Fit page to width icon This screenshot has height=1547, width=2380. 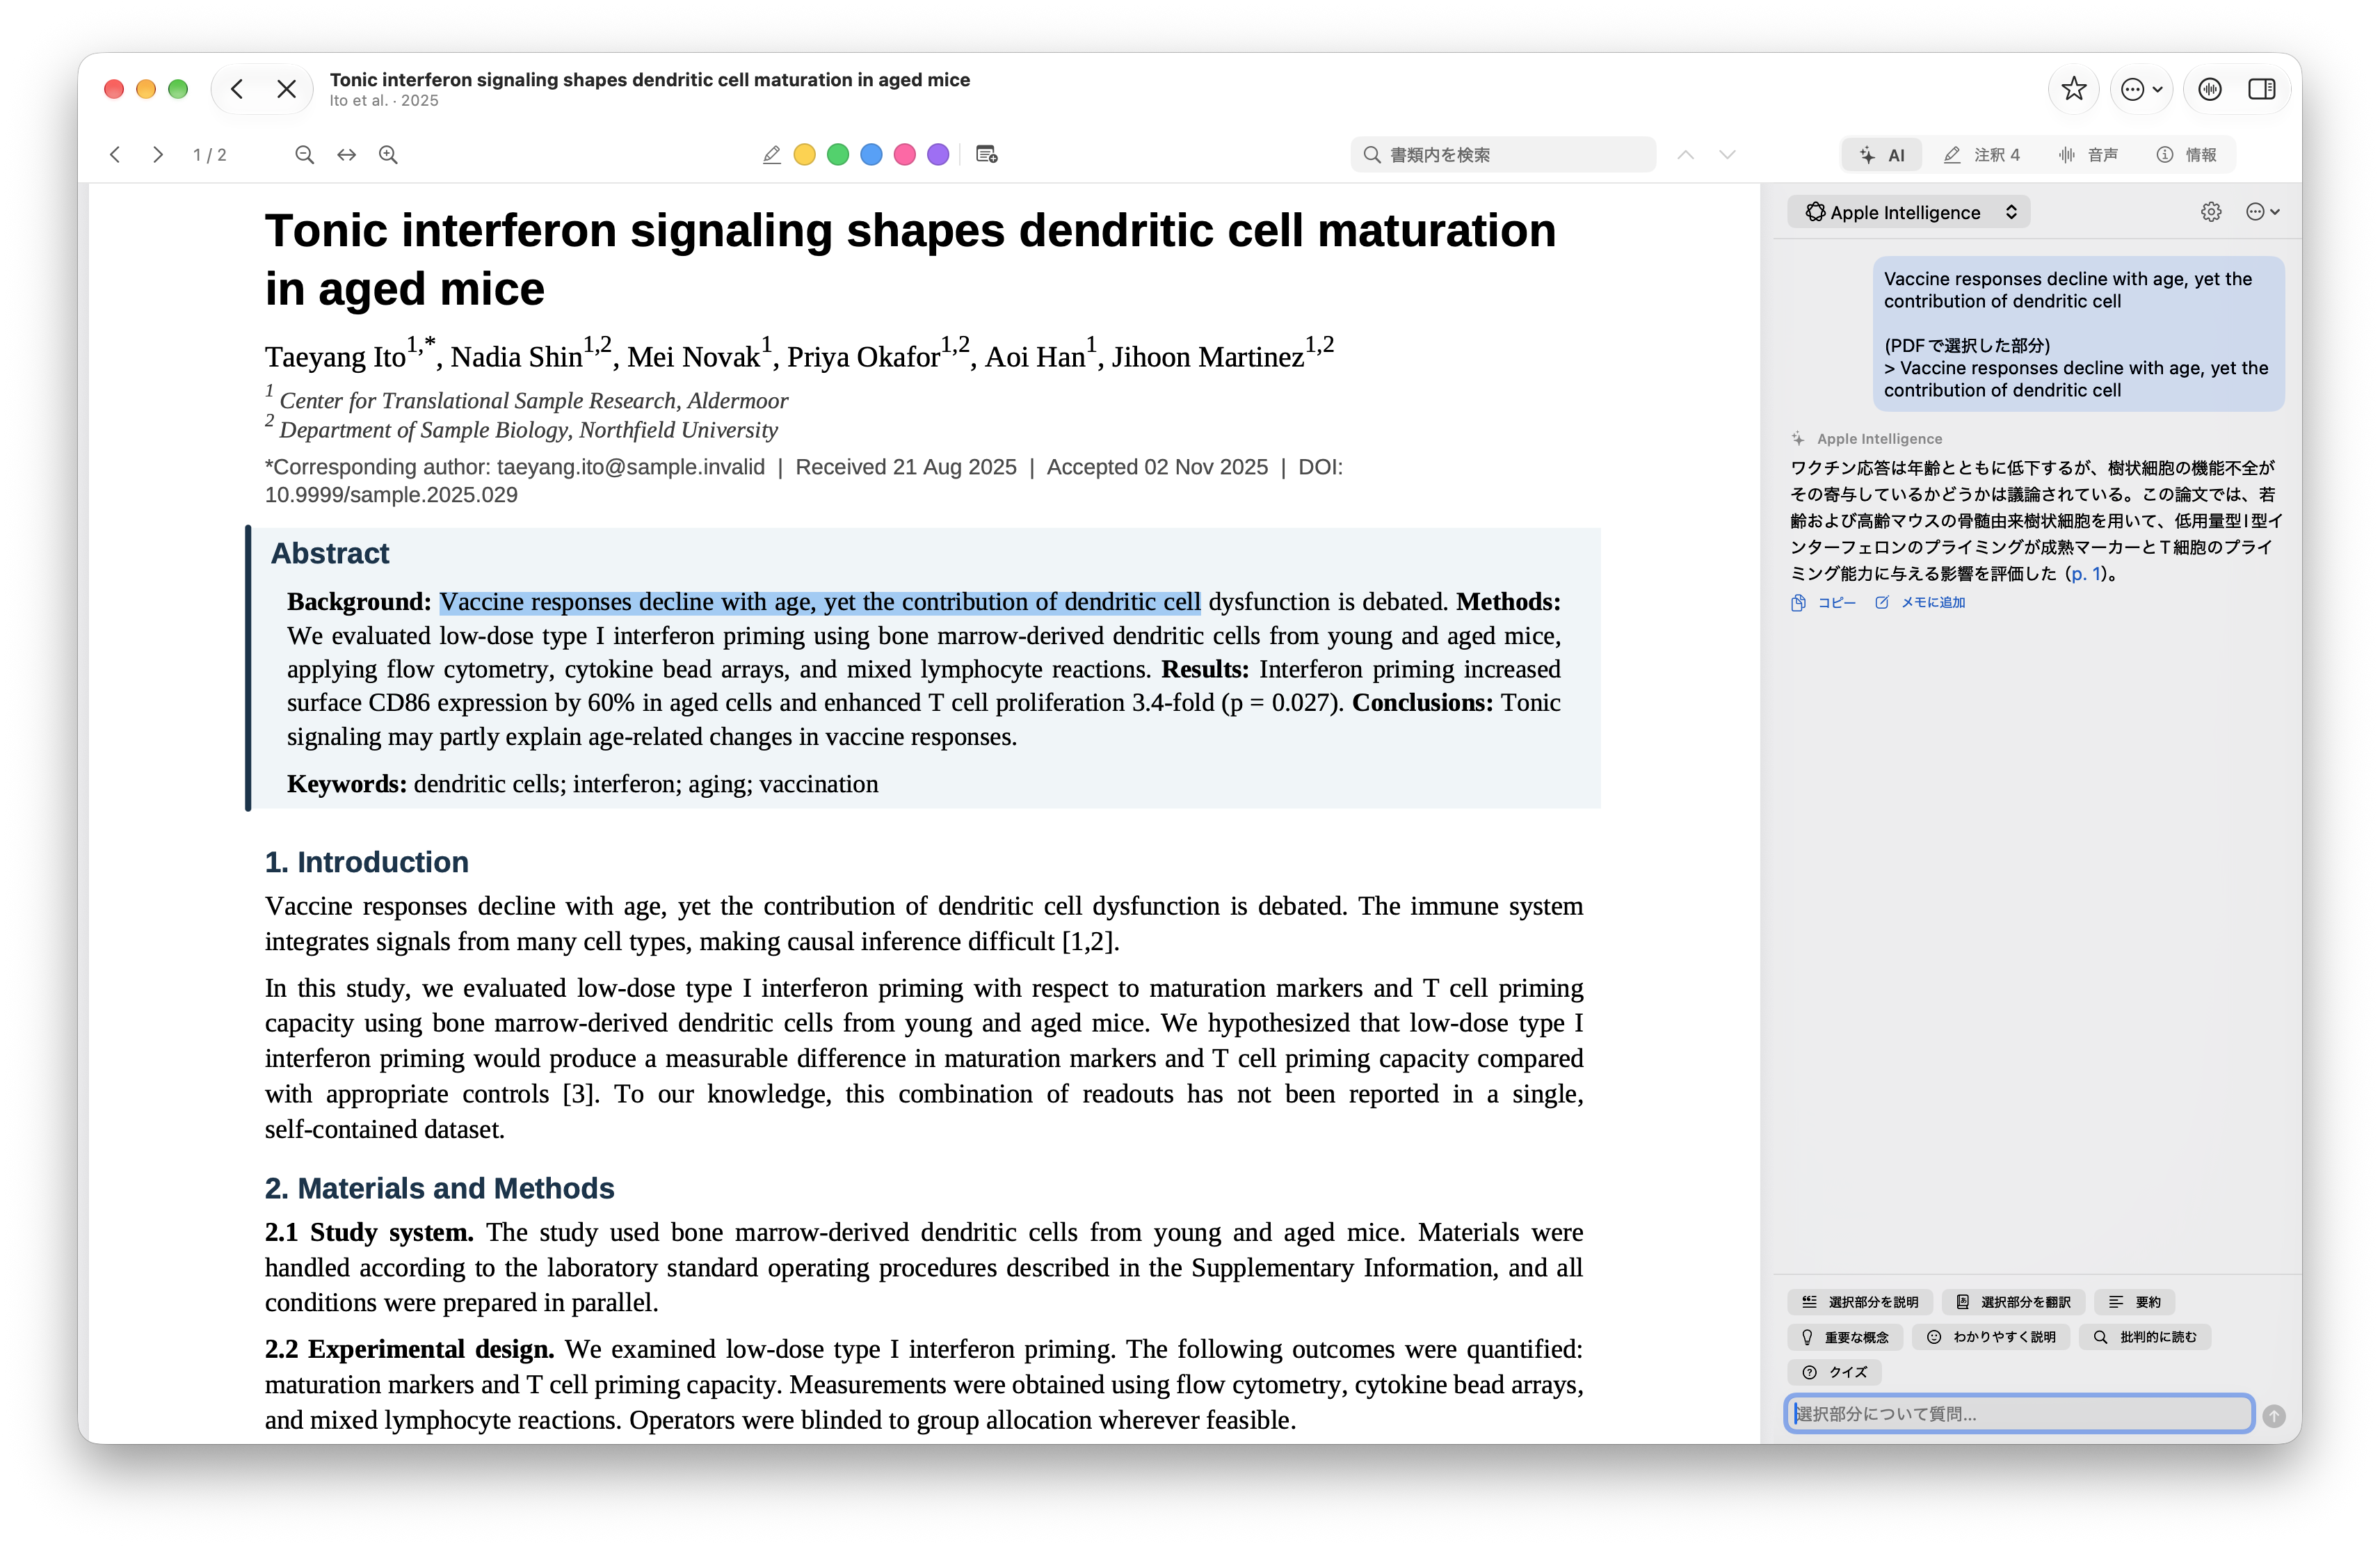click(346, 155)
